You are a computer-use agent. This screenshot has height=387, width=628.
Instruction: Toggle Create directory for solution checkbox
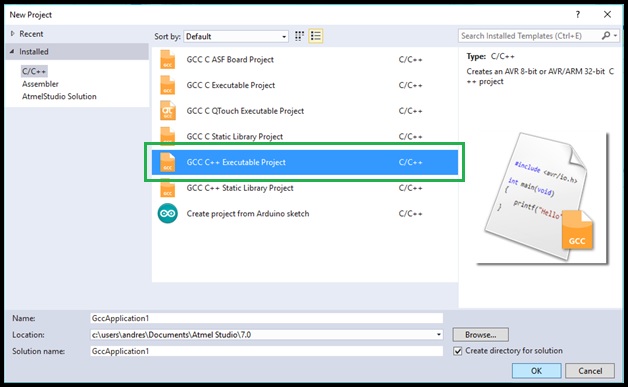click(x=457, y=351)
